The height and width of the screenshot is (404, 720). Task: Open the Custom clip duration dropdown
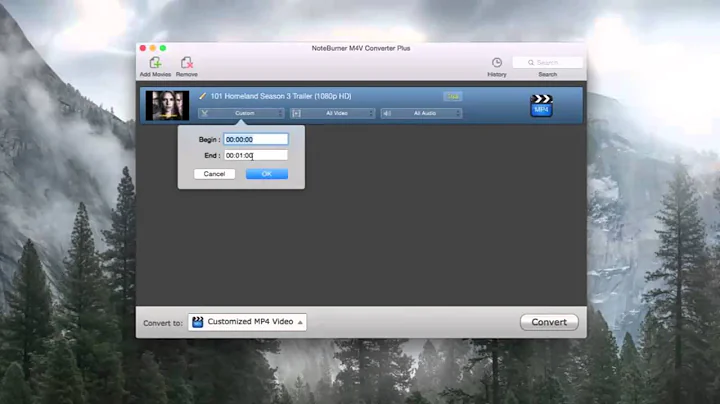(x=241, y=113)
